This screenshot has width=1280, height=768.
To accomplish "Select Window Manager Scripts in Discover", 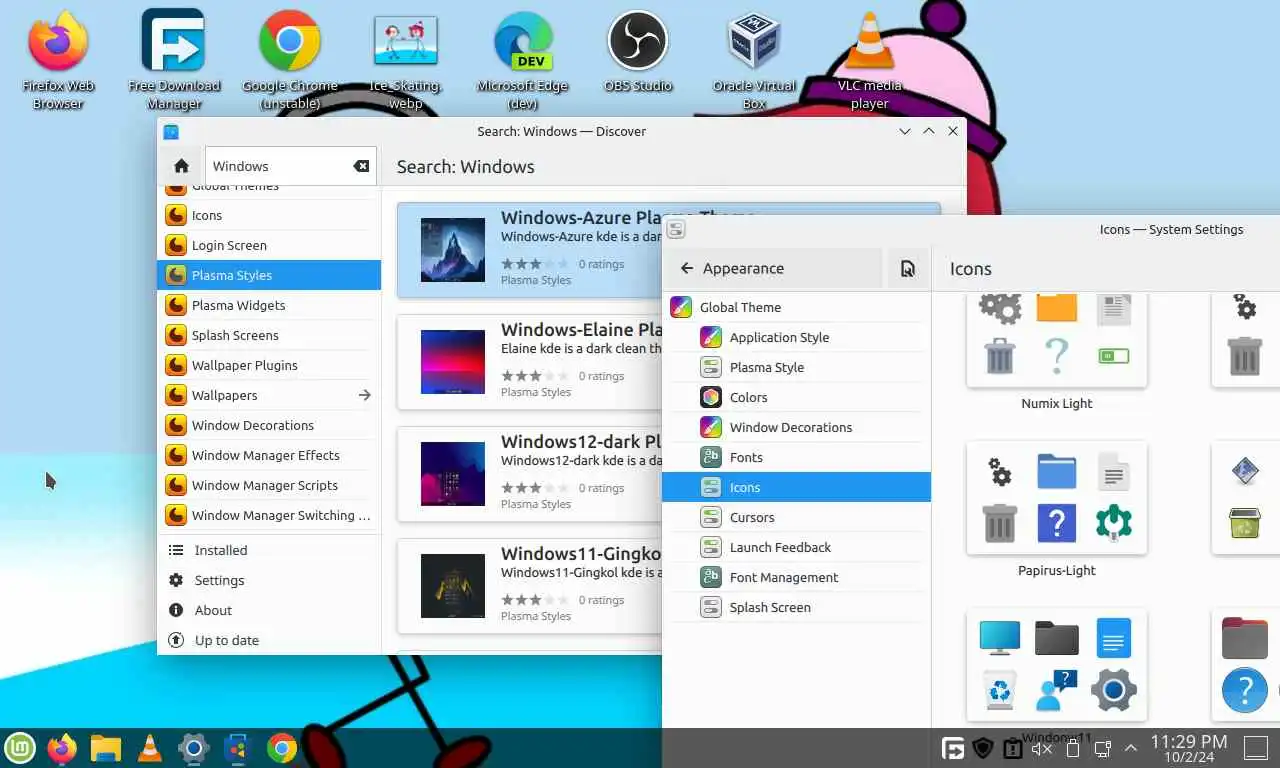I will pos(269,485).
